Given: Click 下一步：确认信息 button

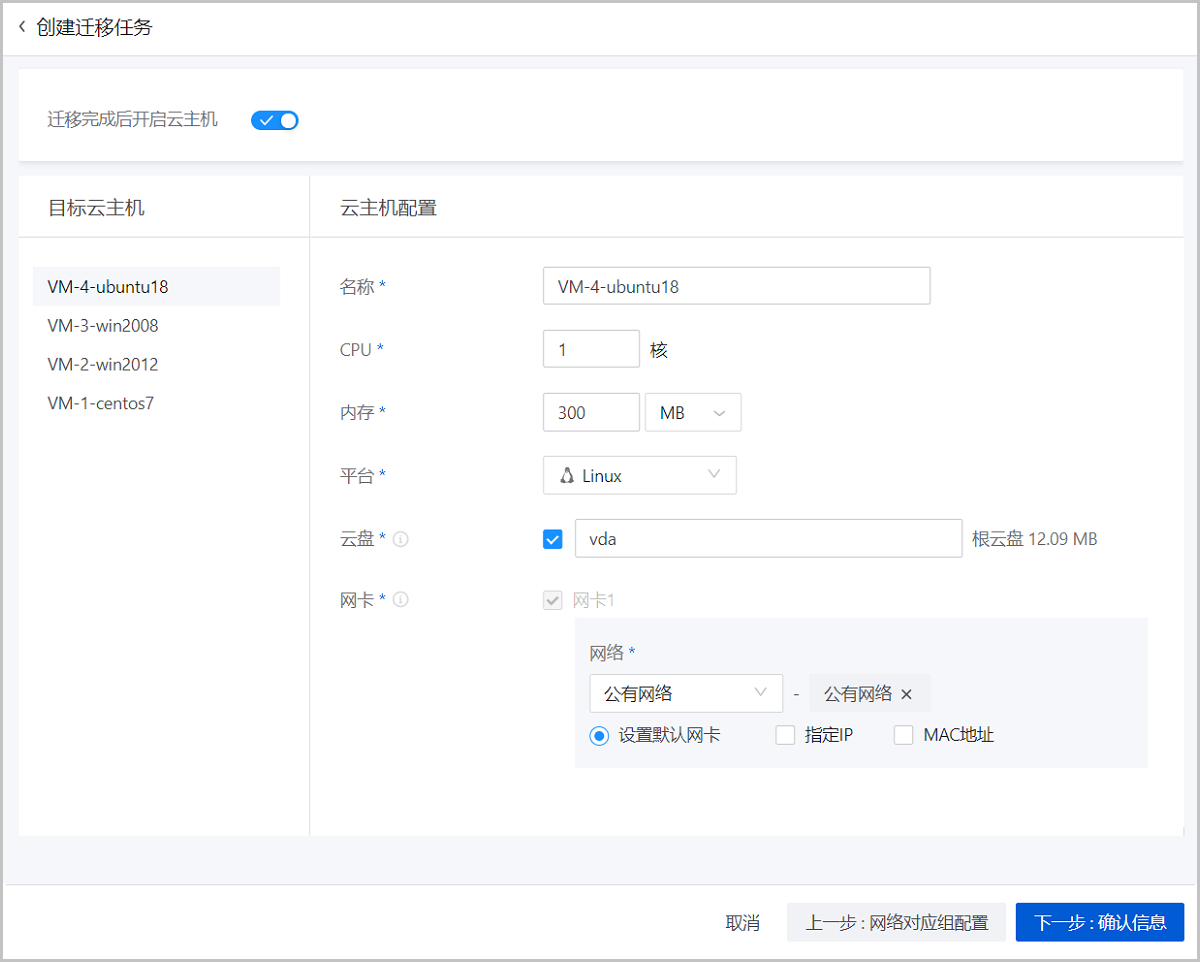Looking at the screenshot, I should [x=1099, y=922].
